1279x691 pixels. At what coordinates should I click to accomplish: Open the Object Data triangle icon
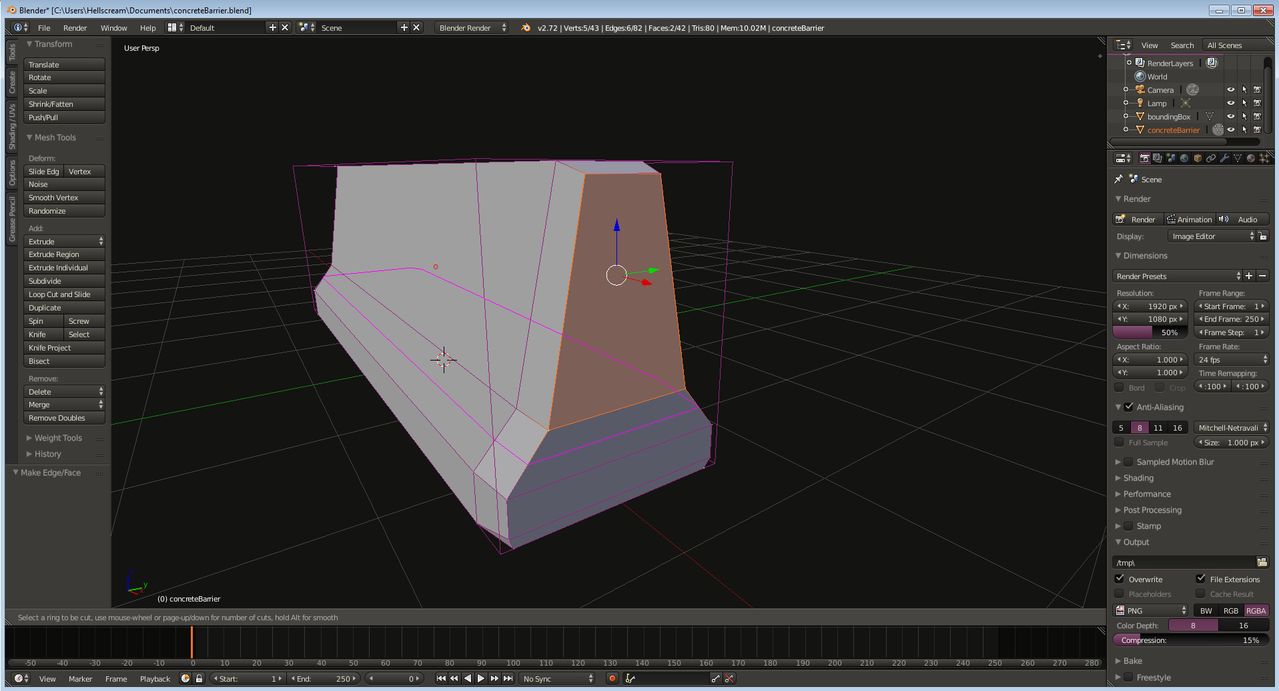point(1237,158)
